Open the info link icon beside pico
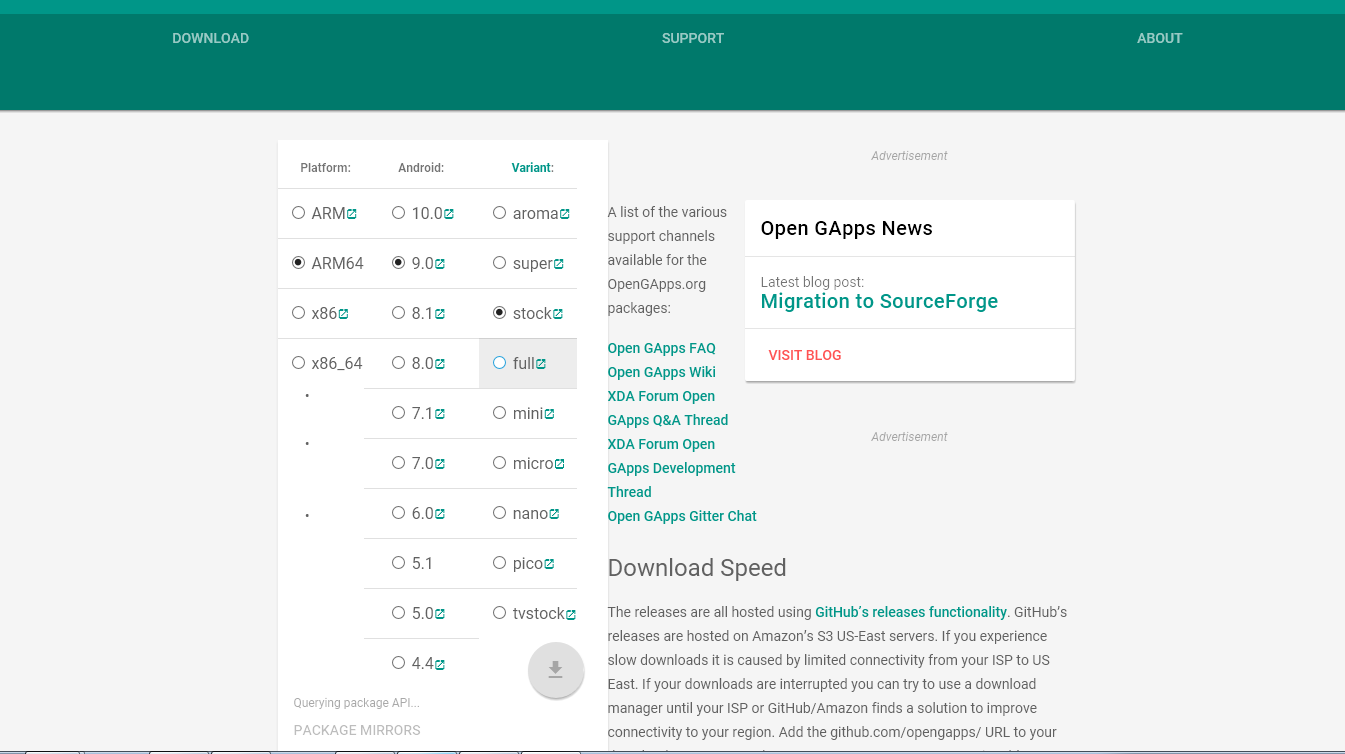This screenshot has height=754, width=1345. [x=549, y=564]
